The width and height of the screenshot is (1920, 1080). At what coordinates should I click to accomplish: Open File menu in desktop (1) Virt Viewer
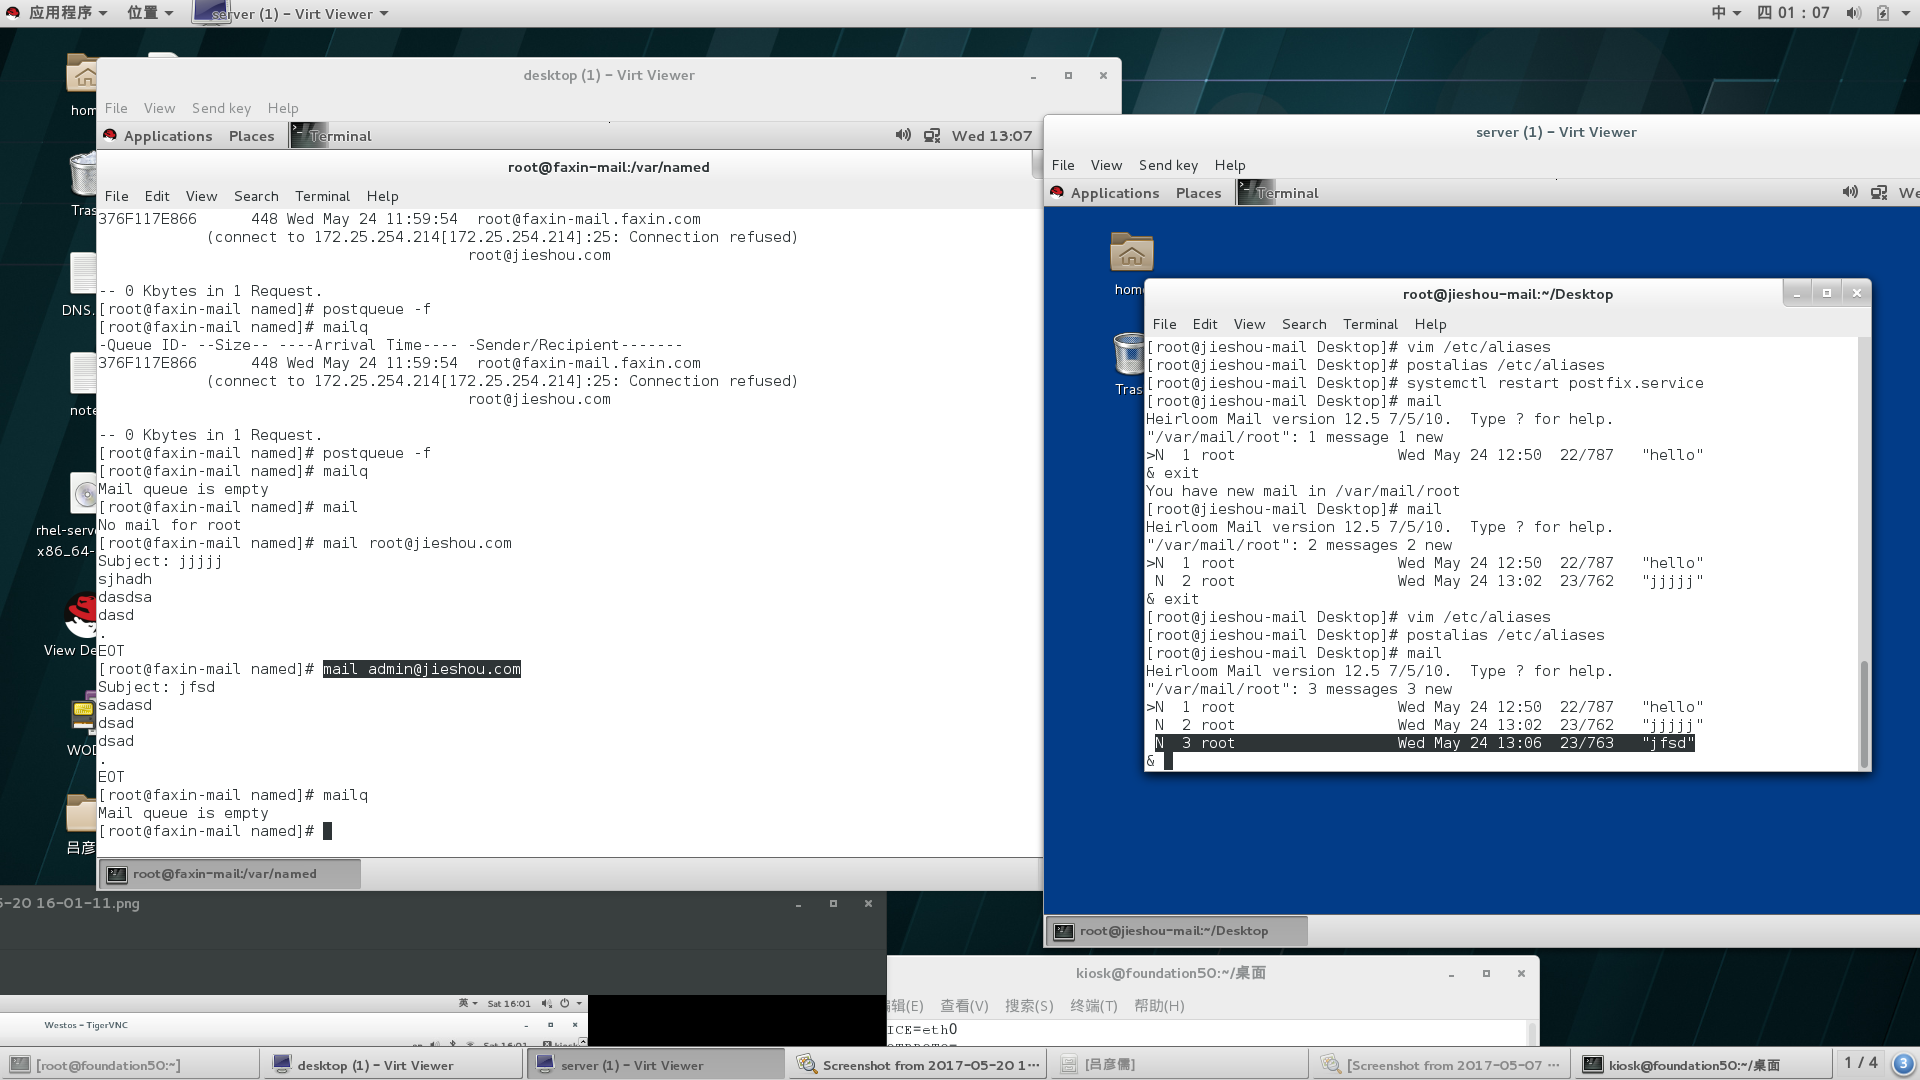tap(116, 108)
